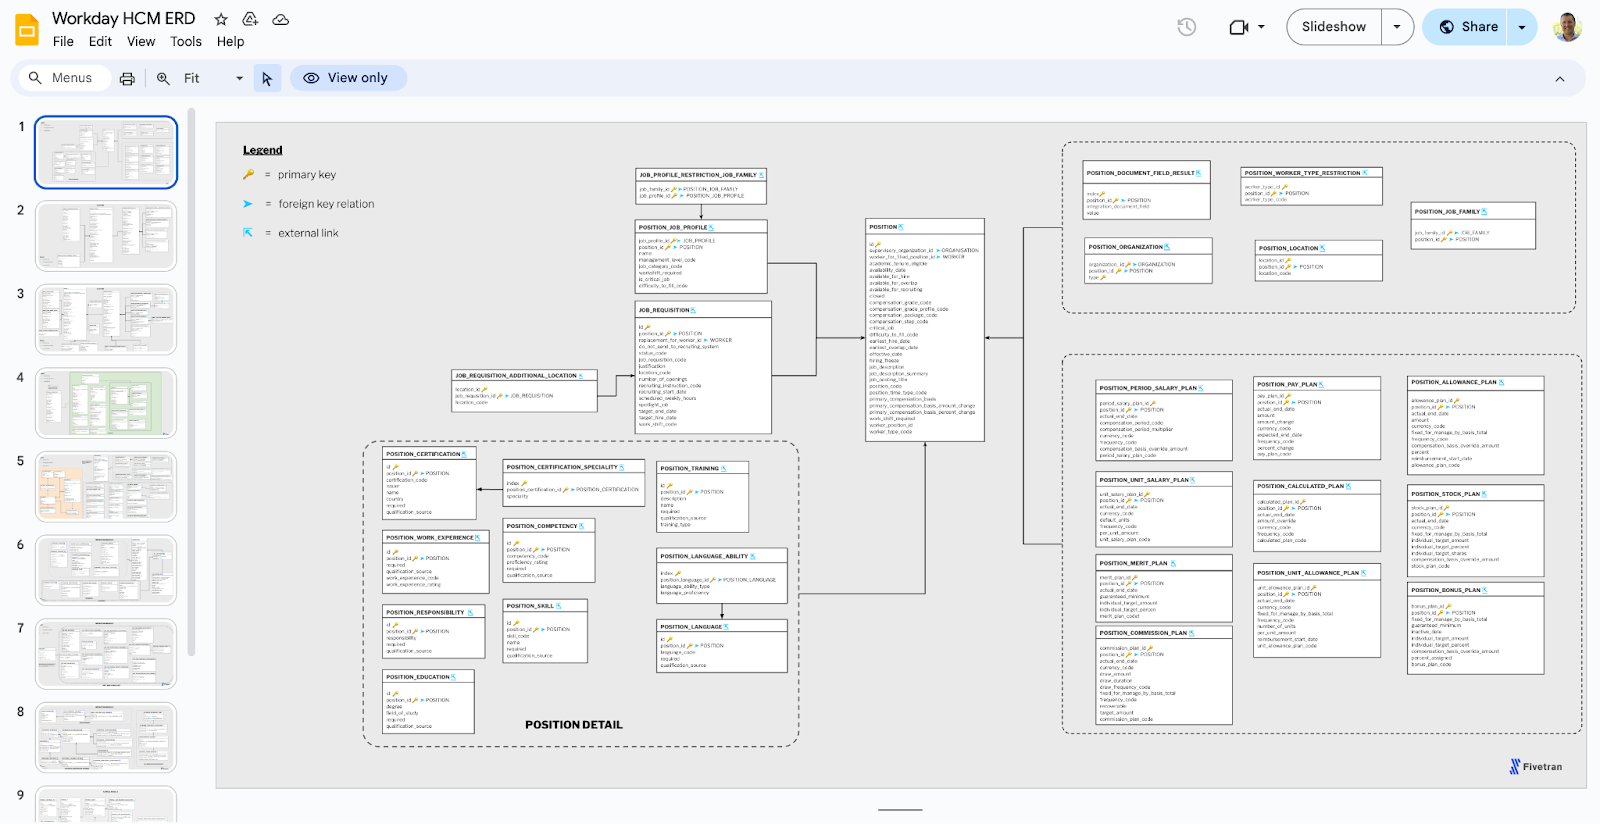The width and height of the screenshot is (1600, 824).
Task: Select slide 2 thumbnail
Action: click(x=106, y=236)
